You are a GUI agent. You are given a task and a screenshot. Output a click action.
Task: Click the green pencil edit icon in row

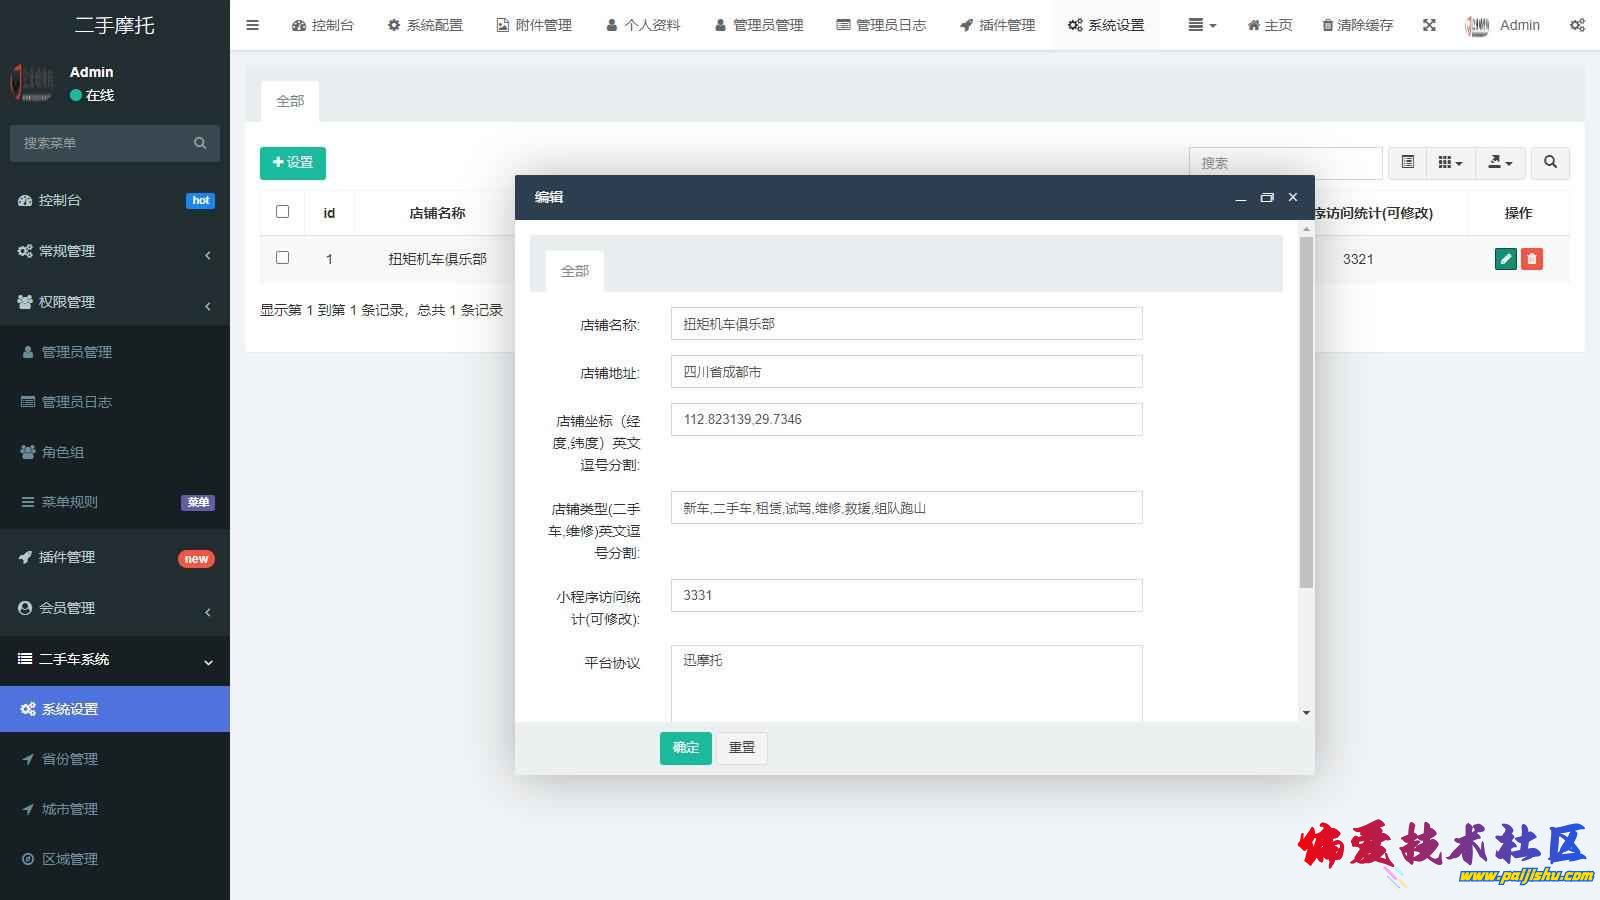tap(1505, 259)
